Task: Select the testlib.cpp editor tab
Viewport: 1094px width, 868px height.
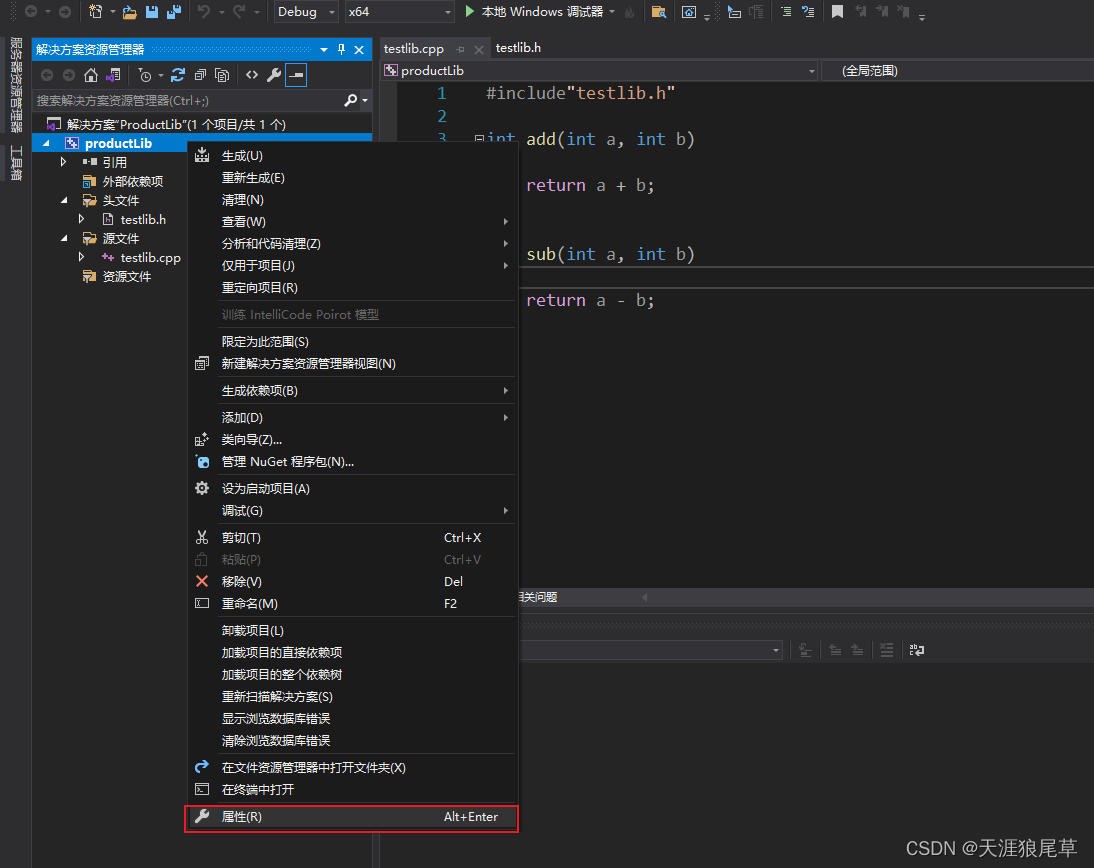Action: tap(414, 49)
